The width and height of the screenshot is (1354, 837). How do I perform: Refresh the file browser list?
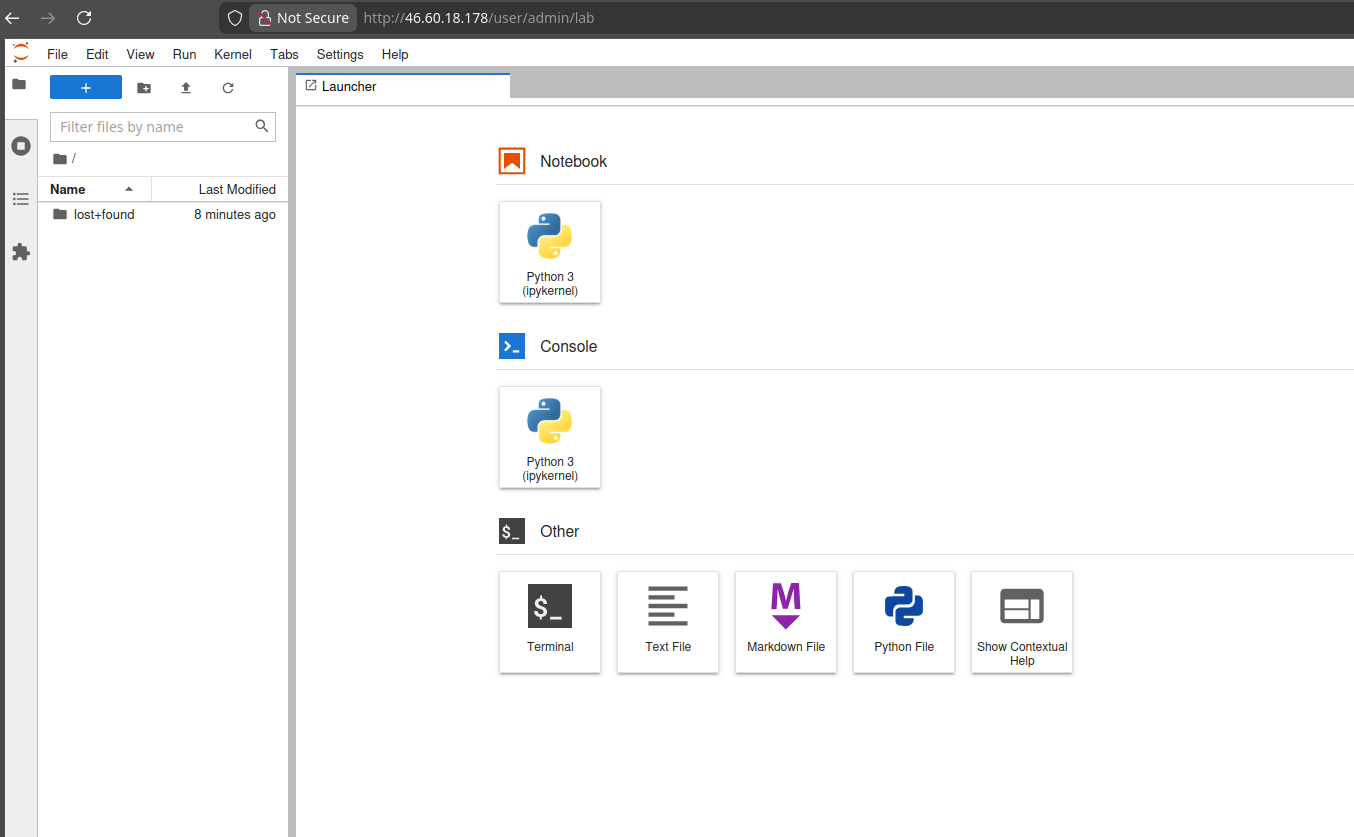228,88
